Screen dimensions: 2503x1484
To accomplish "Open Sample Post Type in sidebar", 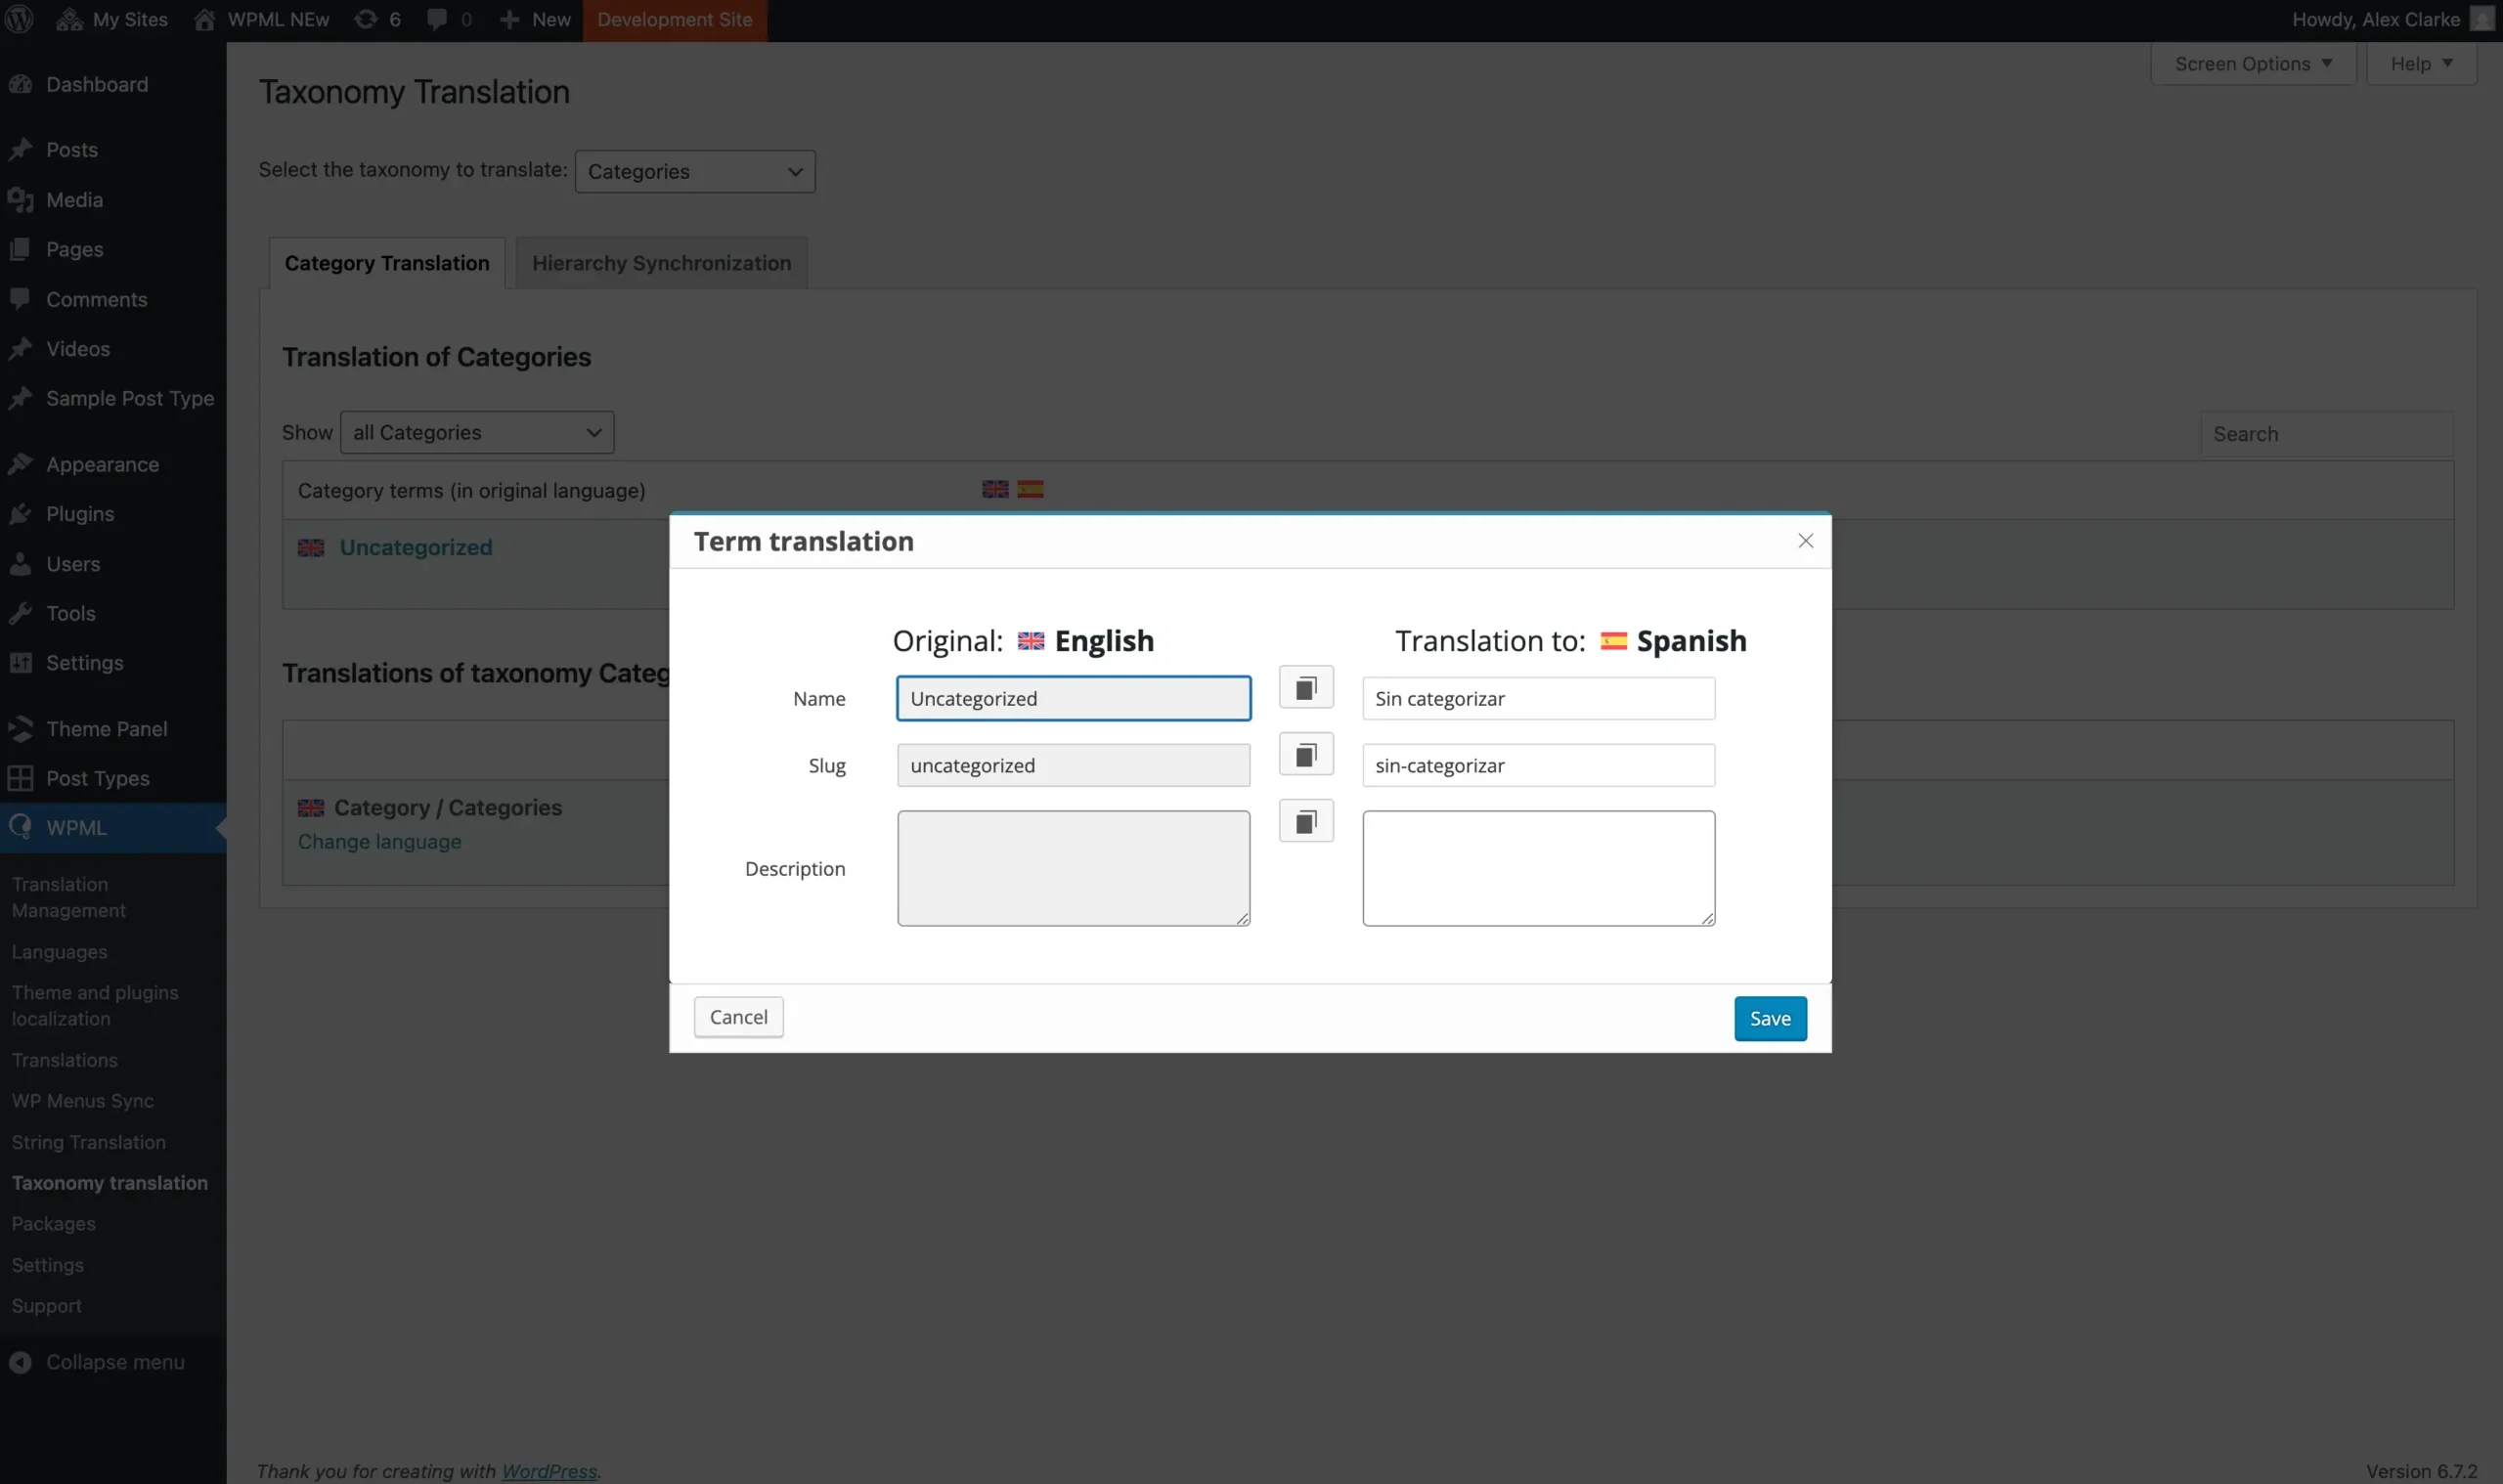I will click(x=113, y=399).
